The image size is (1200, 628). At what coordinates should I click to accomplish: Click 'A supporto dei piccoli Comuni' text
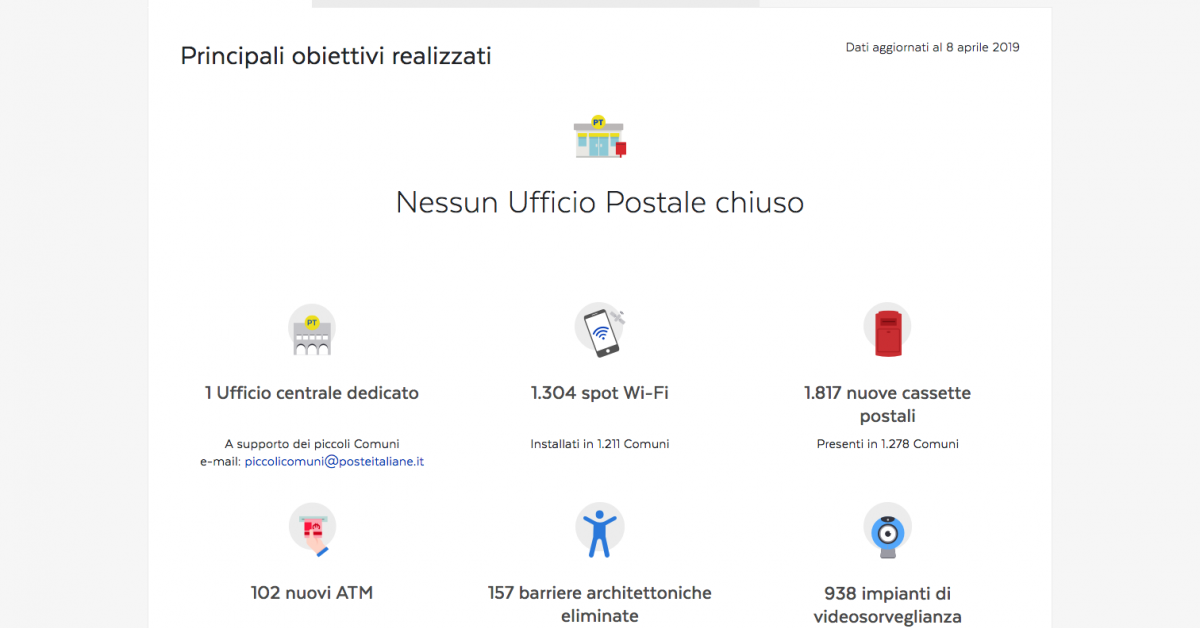point(312,443)
